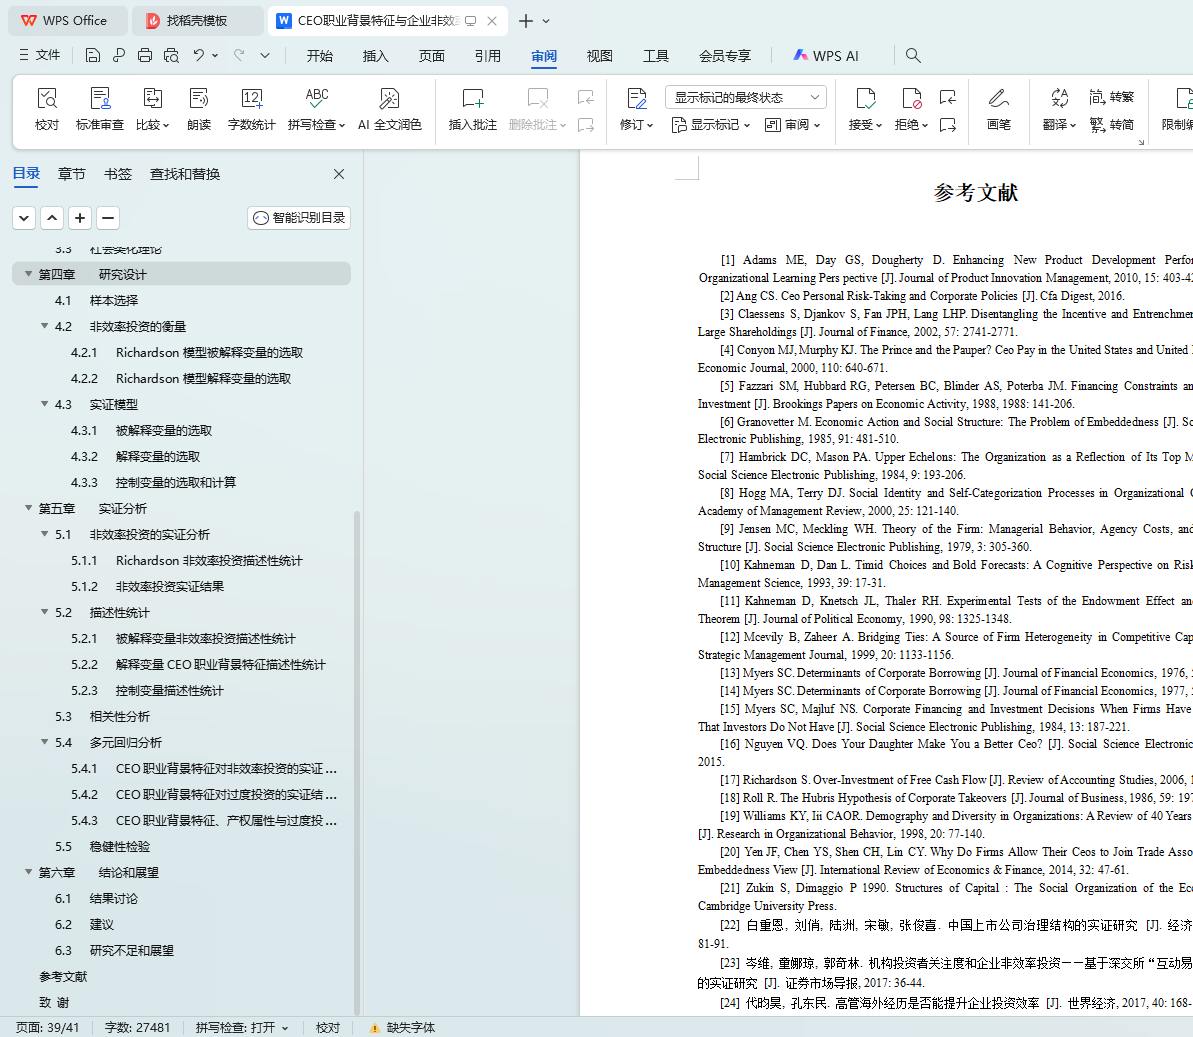Click the undo arrow icon
The height and width of the screenshot is (1037, 1193).
coord(199,55)
